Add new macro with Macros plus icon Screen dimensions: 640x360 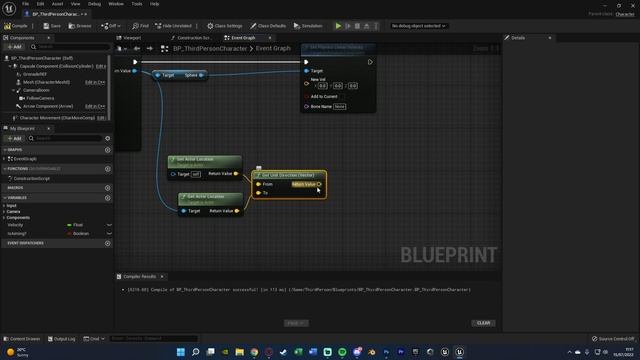108,188
